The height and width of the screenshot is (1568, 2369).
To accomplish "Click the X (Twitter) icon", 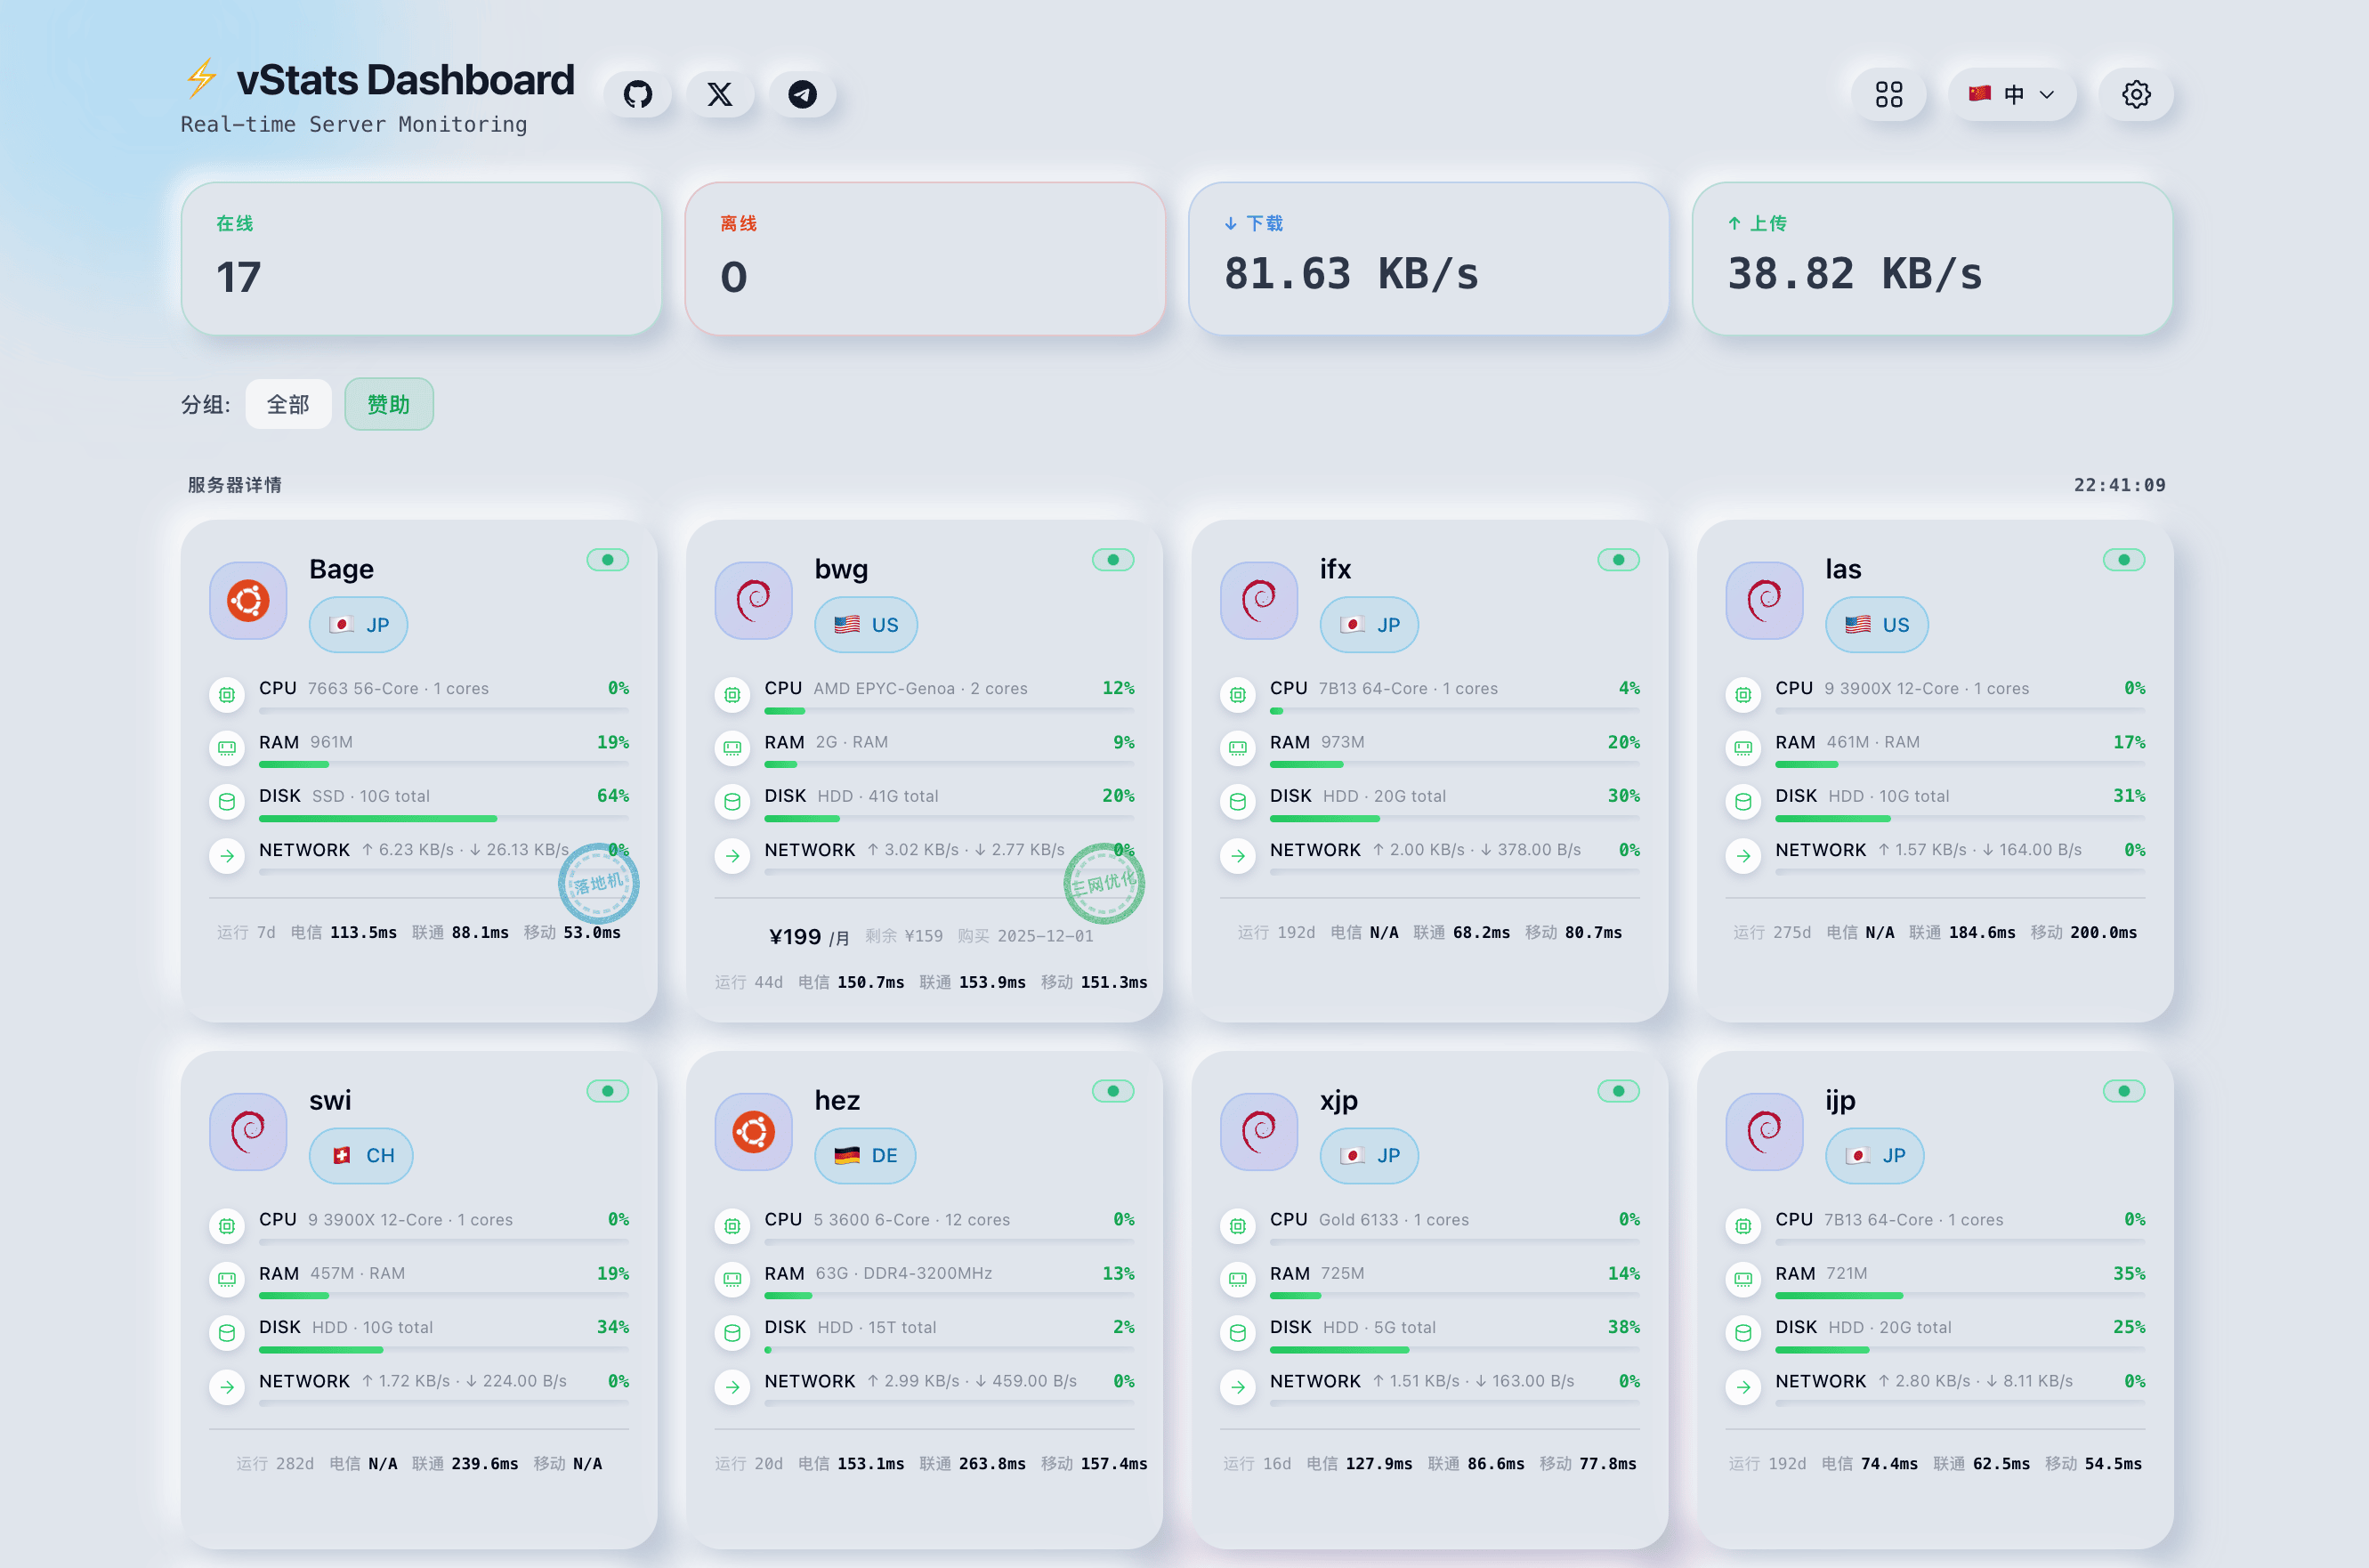I will click(x=719, y=94).
